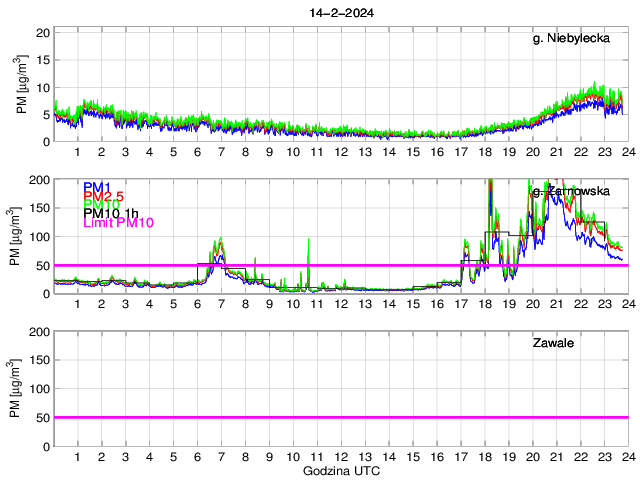Select hour 12 tick on the Zawale chart

(x=340, y=456)
